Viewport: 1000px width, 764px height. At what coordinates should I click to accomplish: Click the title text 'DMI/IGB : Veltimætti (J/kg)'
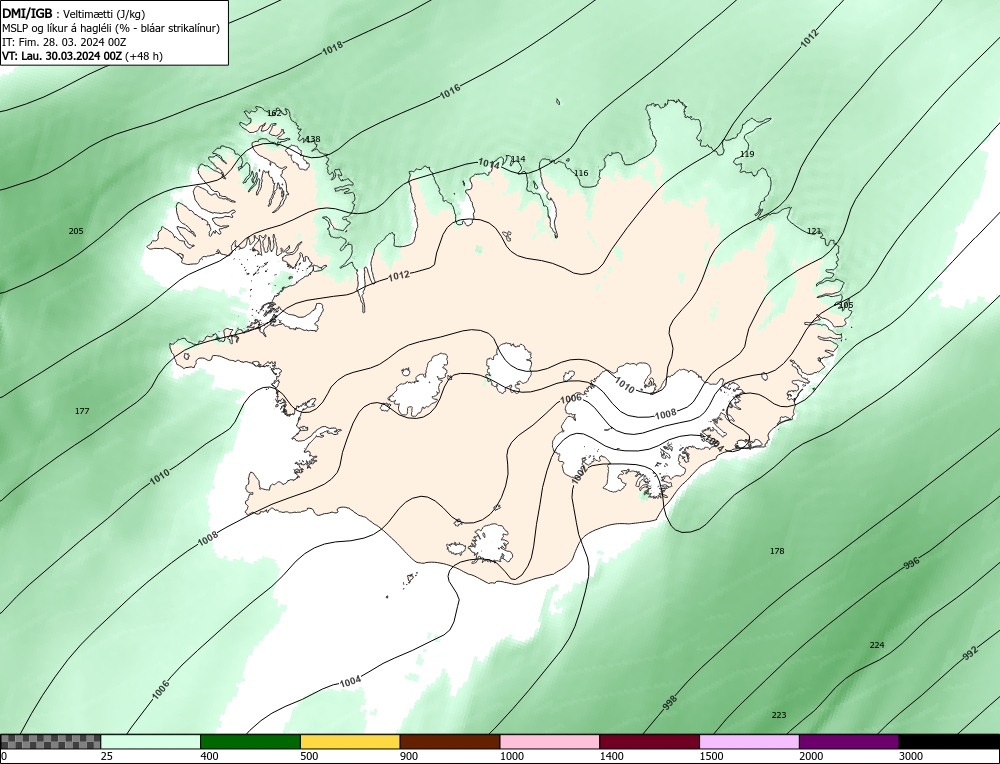(75, 13)
